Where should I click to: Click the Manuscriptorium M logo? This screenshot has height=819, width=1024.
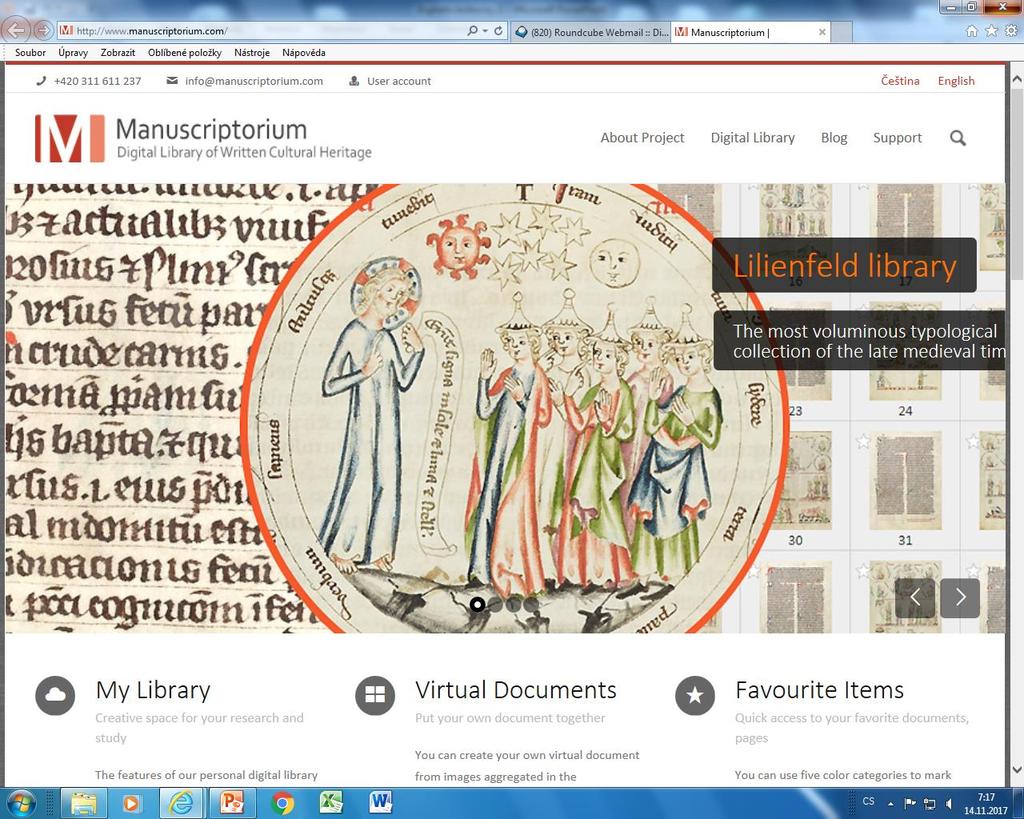click(69, 138)
